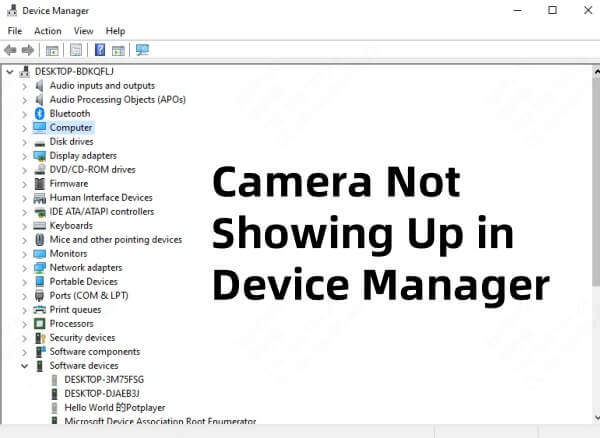Expand the Processors chevron
Screen dimensions: 600x438
point(24,324)
